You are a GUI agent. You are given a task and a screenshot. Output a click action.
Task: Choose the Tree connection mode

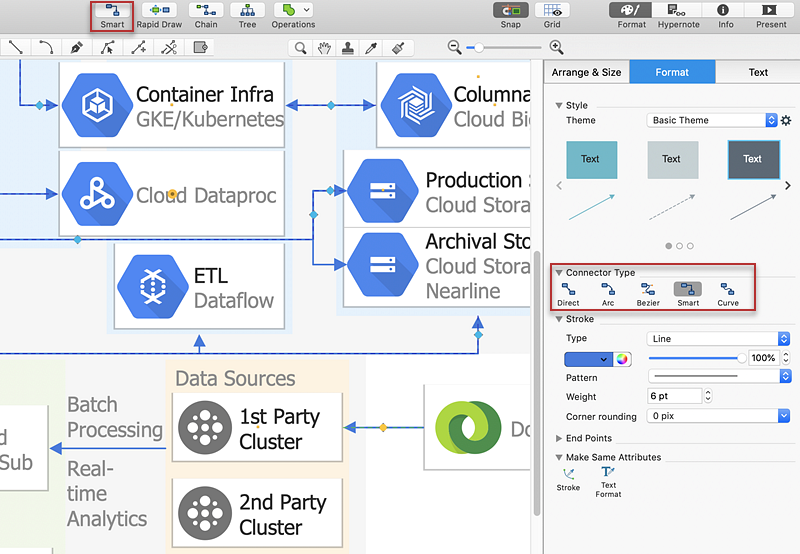click(247, 16)
